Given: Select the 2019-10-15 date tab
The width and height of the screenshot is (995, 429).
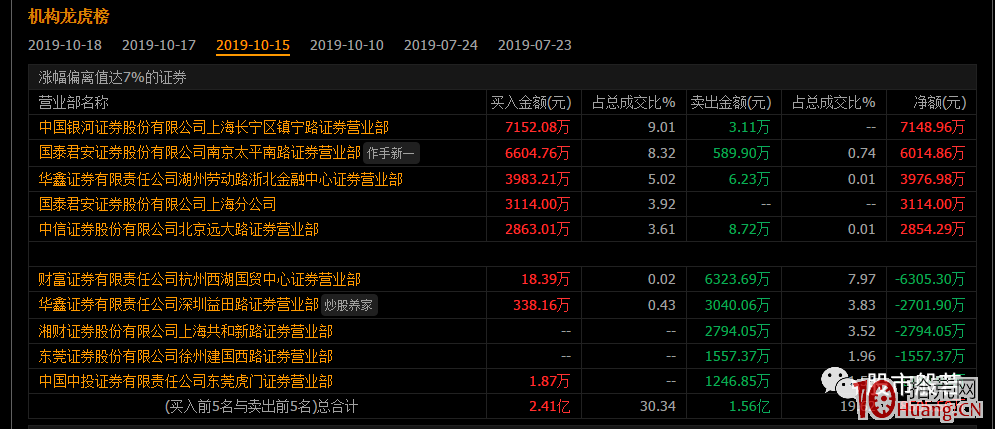Looking at the screenshot, I should pyautogui.click(x=253, y=46).
